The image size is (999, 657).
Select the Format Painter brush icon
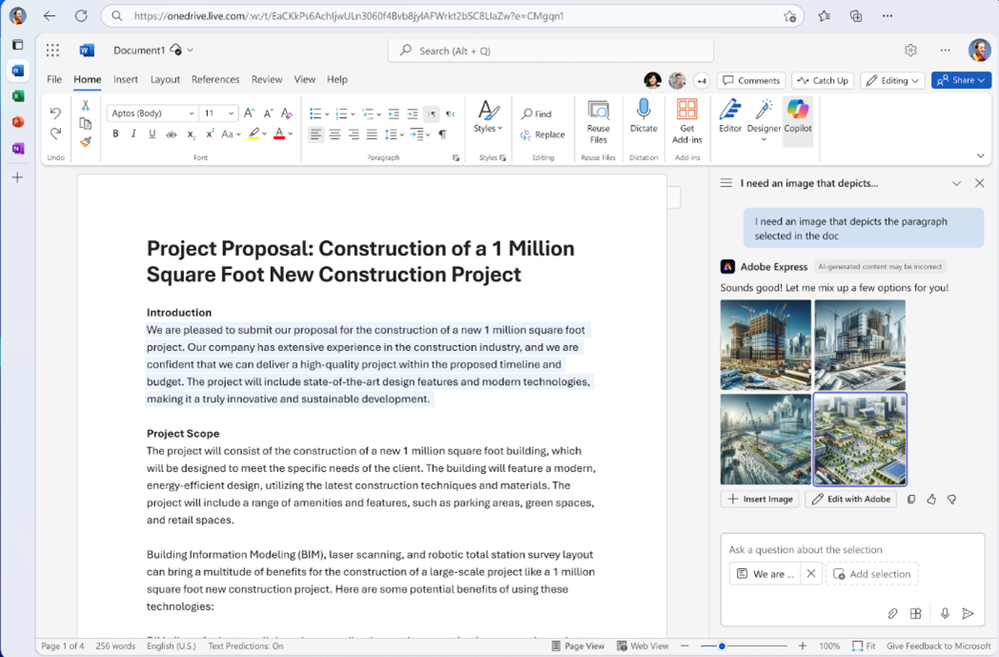pyautogui.click(x=86, y=142)
